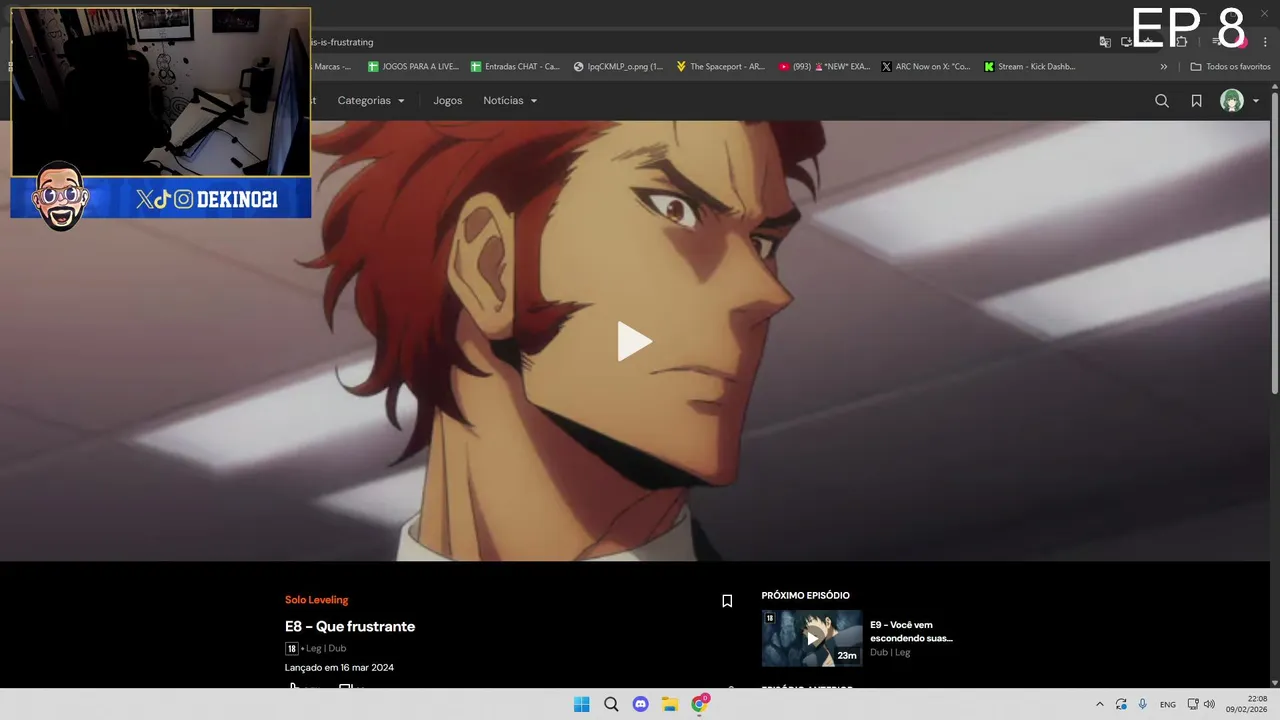The height and width of the screenshot is (720, 1280).
Task: Open E9 - Você vem escondendo suas link
Action: tap(911, 631)
